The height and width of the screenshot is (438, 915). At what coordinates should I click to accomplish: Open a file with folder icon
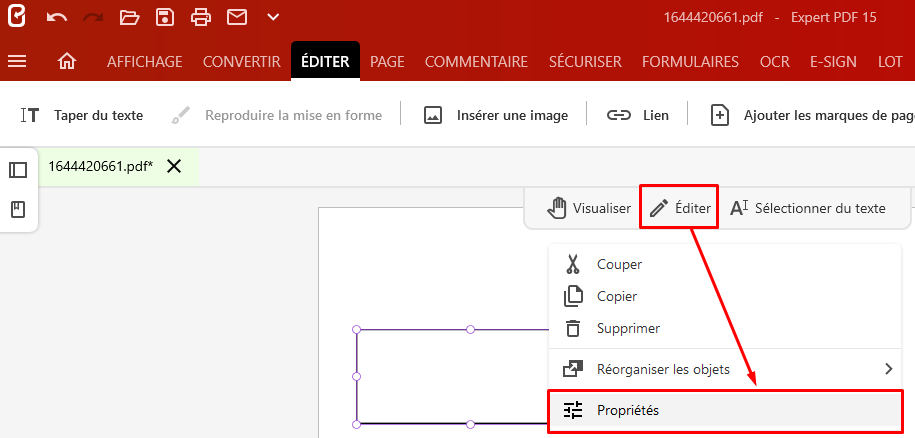pos(130,17)
